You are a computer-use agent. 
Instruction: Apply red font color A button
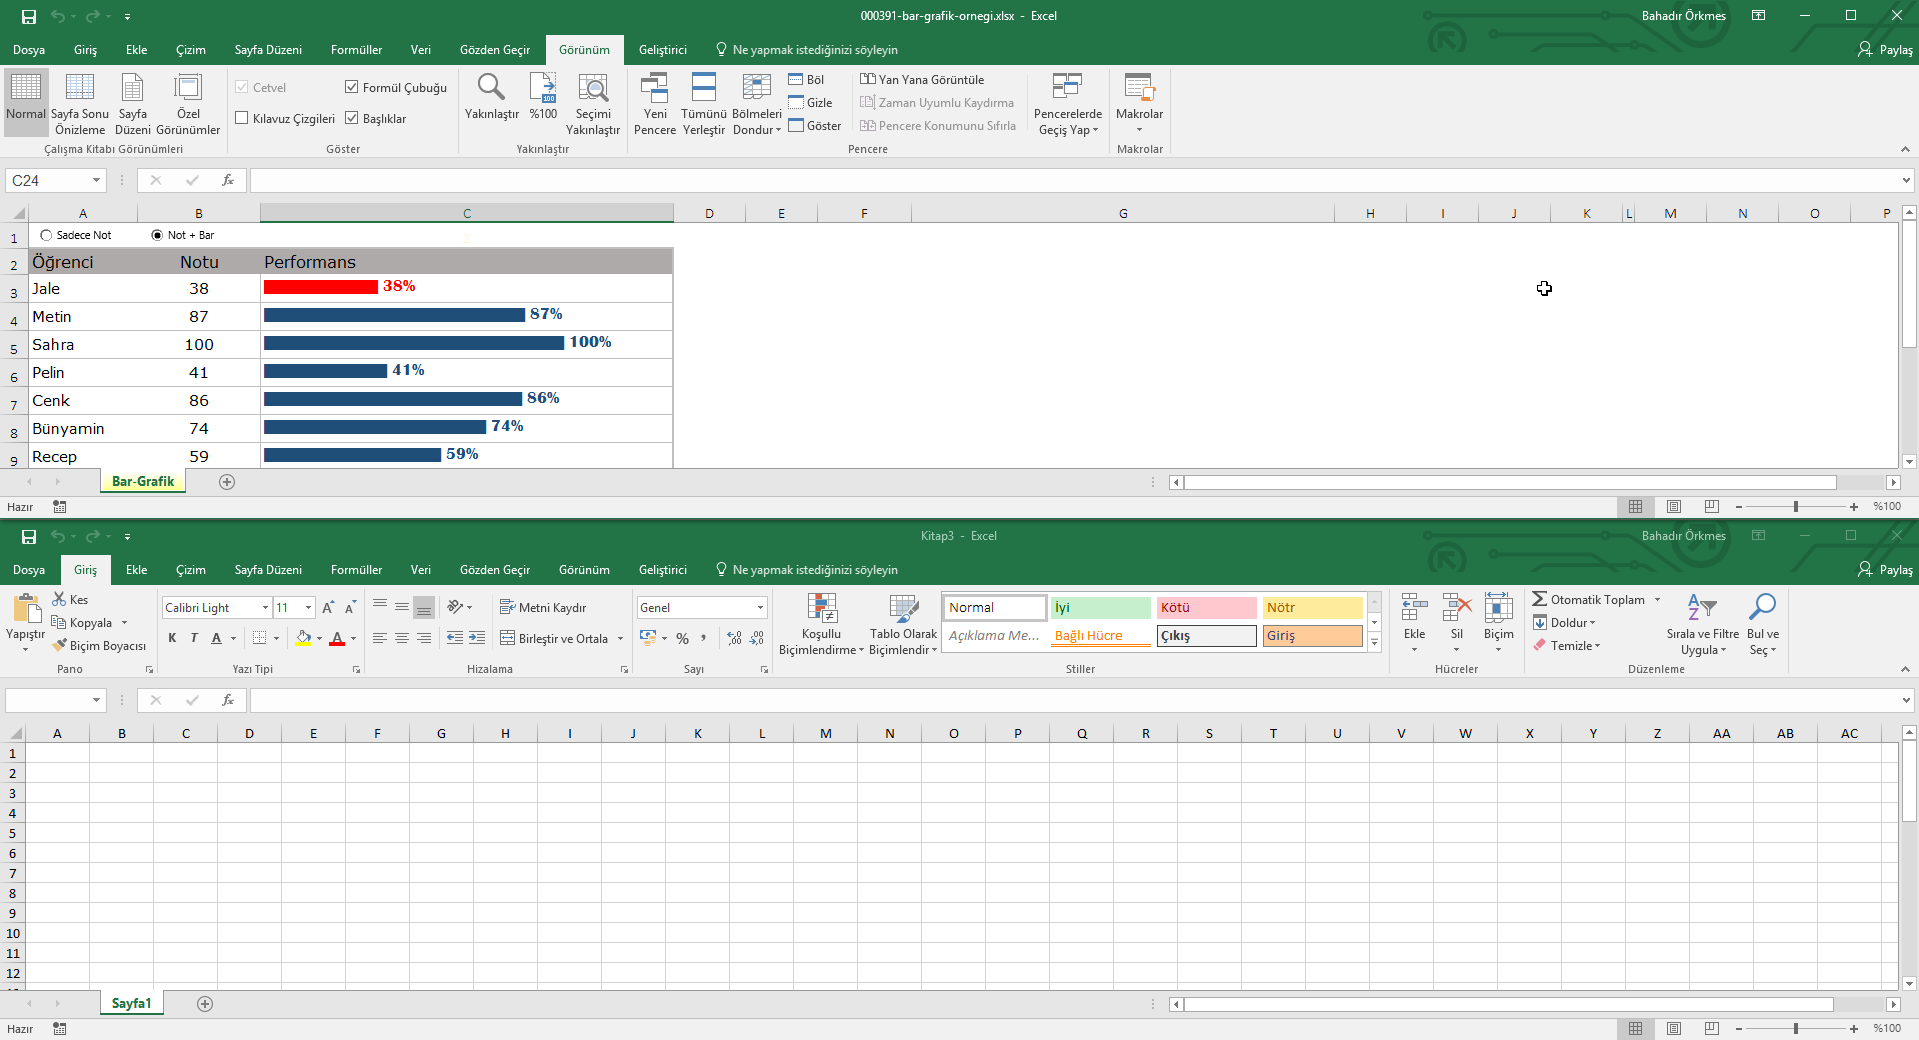(337, 638)
